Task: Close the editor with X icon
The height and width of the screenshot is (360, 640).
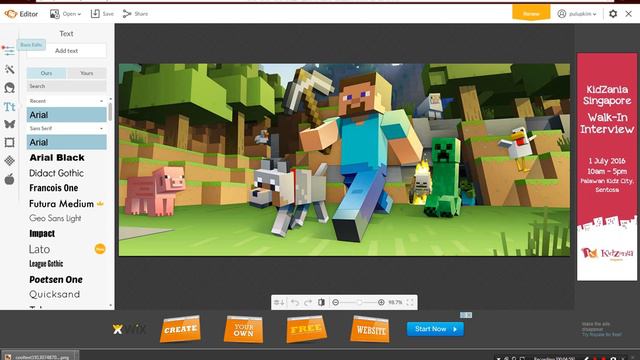Action: [x=629, y=14]
